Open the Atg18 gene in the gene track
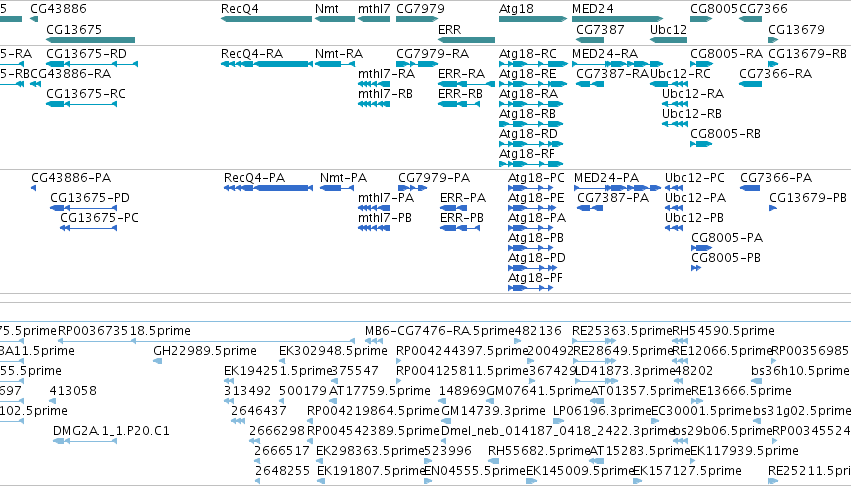851x486 pixels. point(533,19)
